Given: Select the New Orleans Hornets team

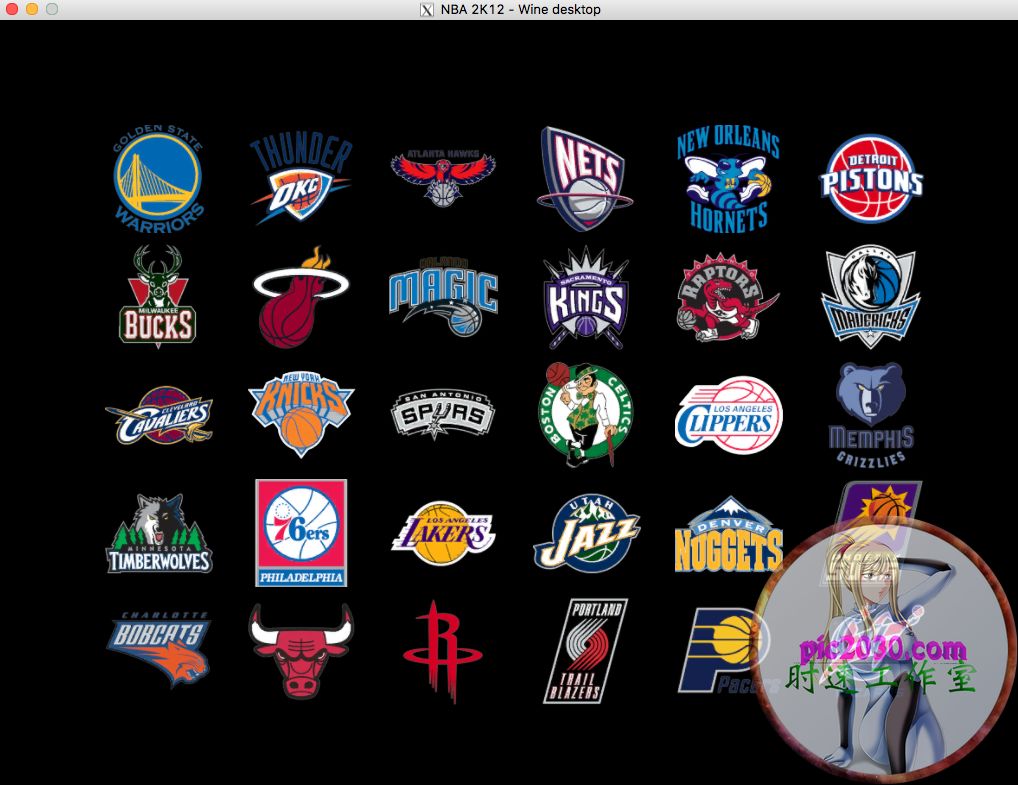Looking at the screenshot, I should pos(727,175).
